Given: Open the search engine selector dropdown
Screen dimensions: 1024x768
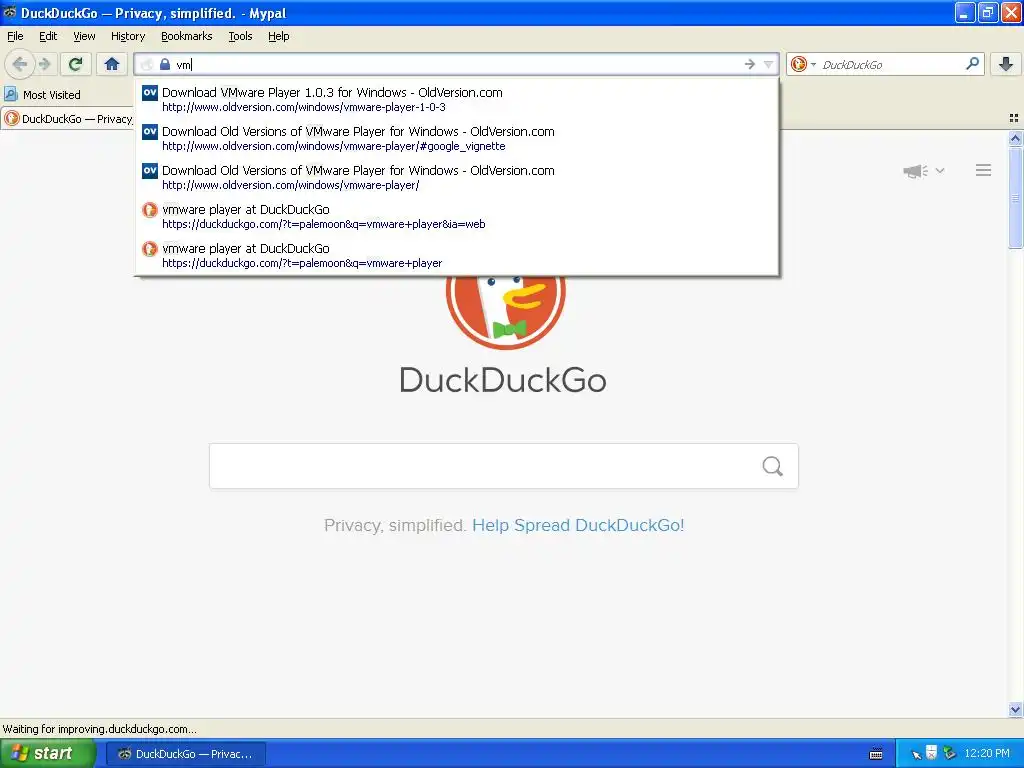Looking at the screenshot, I should click(x=813, y=64).
